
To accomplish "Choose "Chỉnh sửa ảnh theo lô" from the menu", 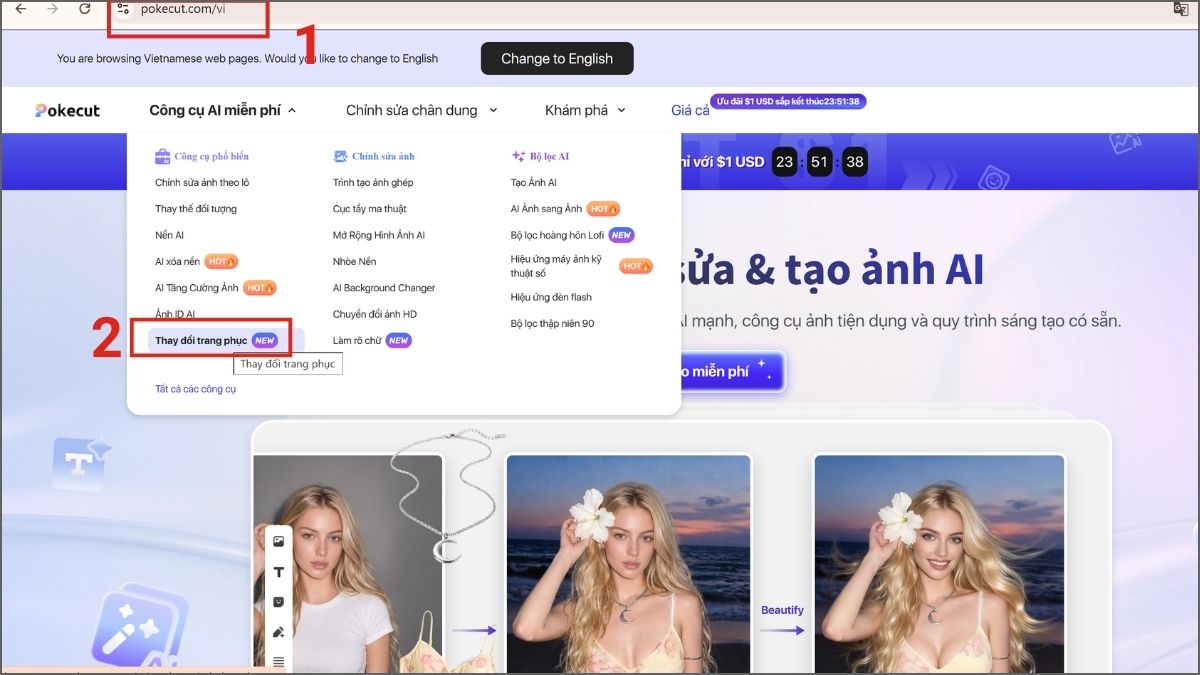I will (202, 183).
